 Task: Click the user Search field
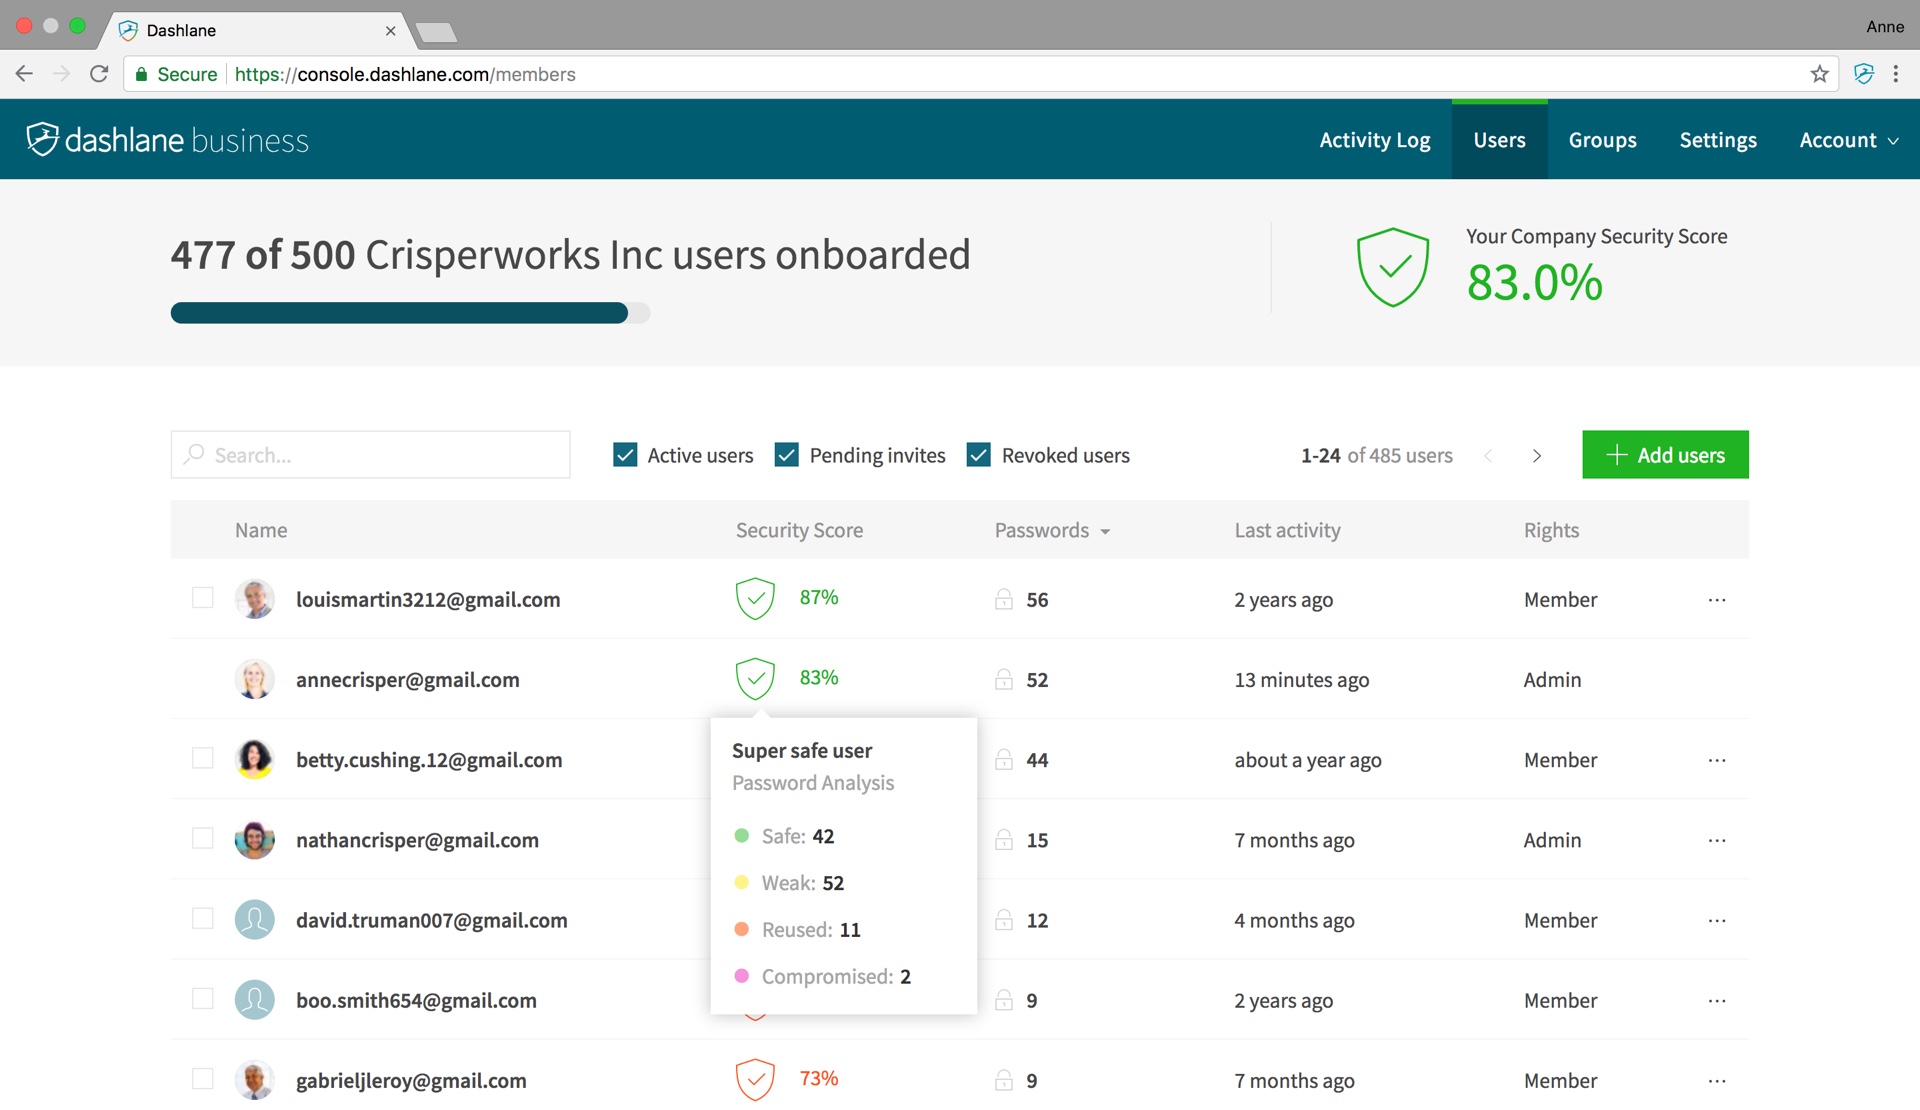tap(371, 455)
